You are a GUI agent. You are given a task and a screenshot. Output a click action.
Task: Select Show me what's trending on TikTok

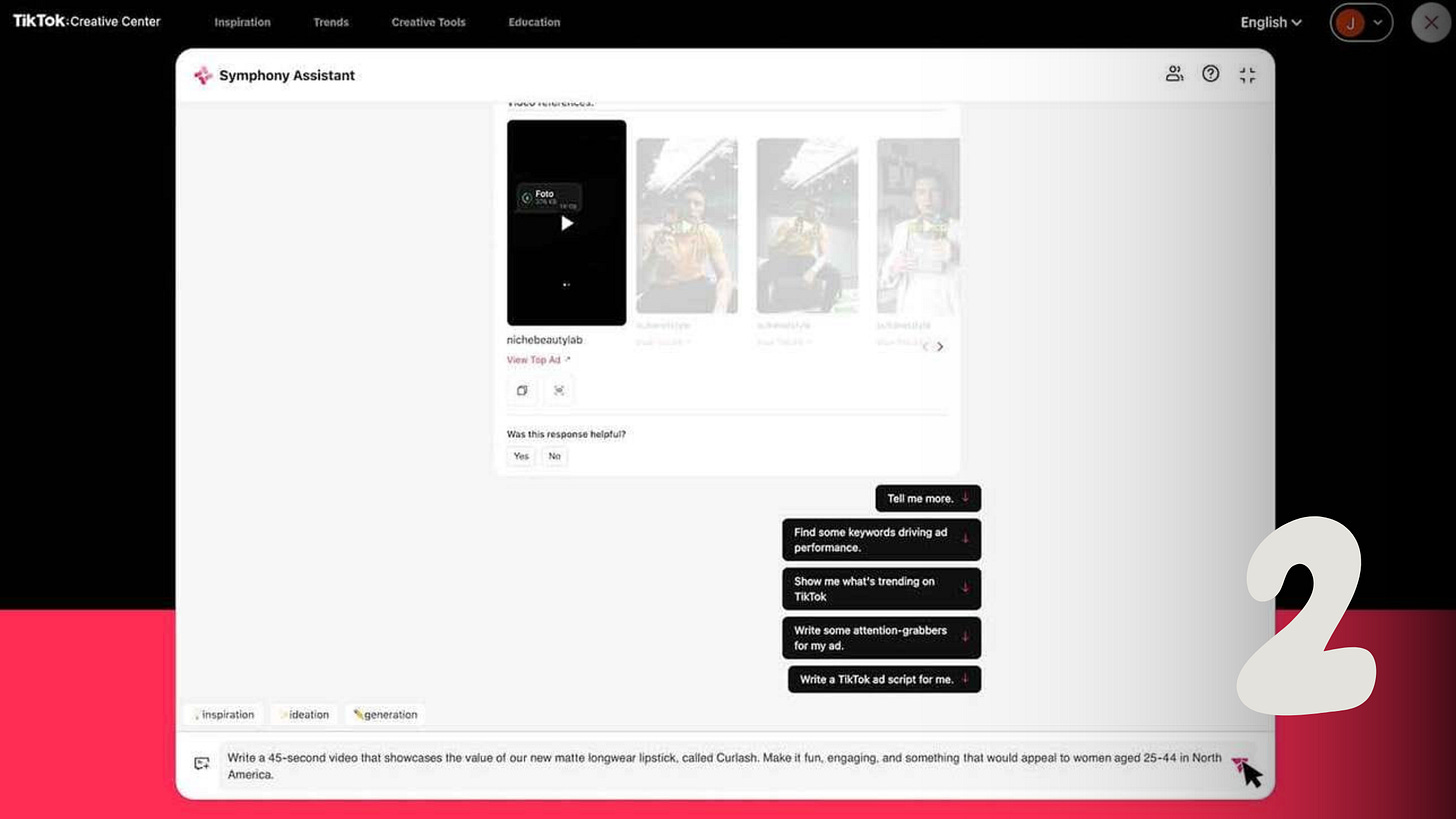(x=881, y=589)
